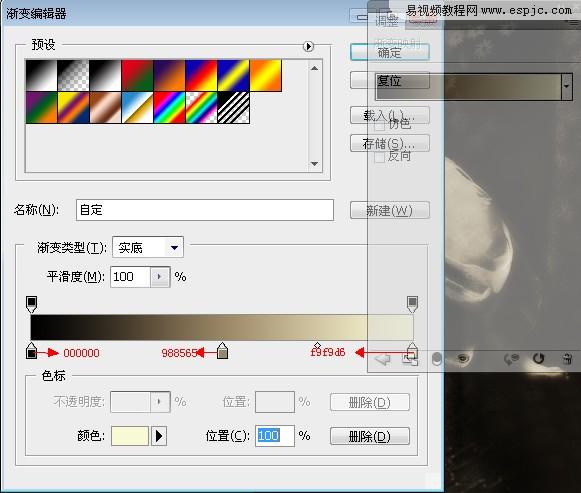
Task: Click the 位置(C) position field showing 100
Action: tap(275, 436)
